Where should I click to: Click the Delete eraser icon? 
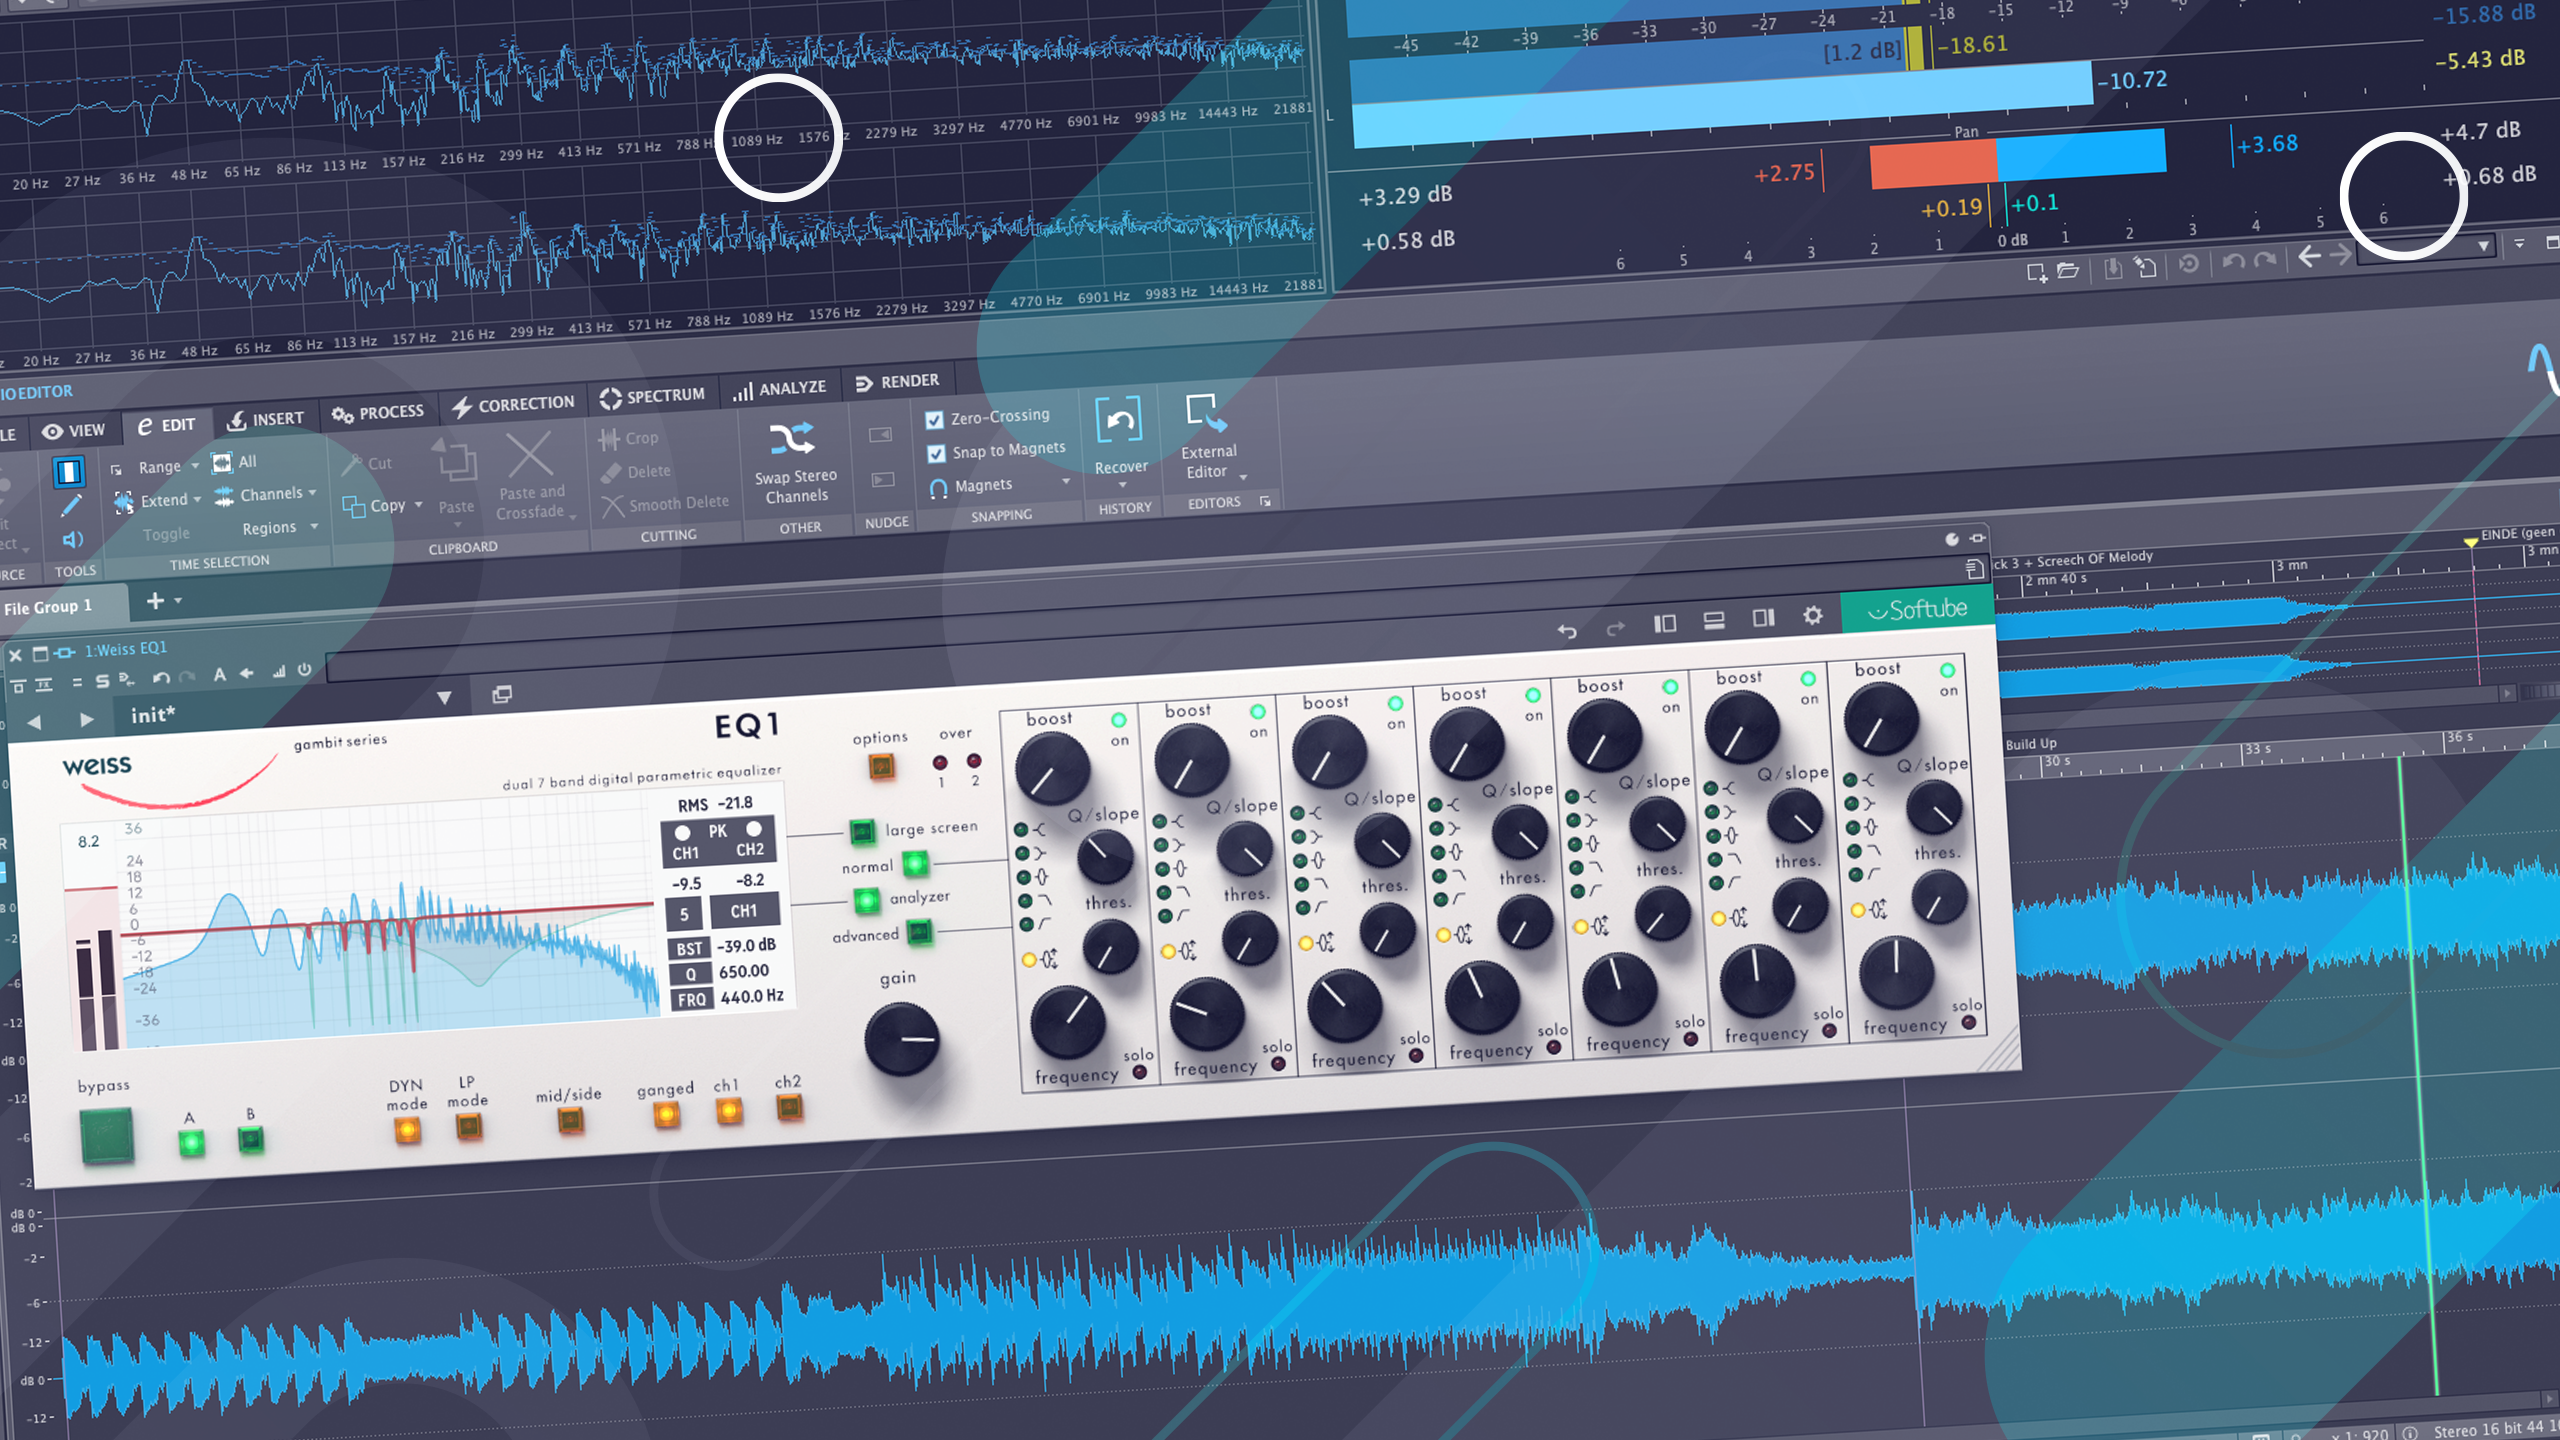click(611, 473)
